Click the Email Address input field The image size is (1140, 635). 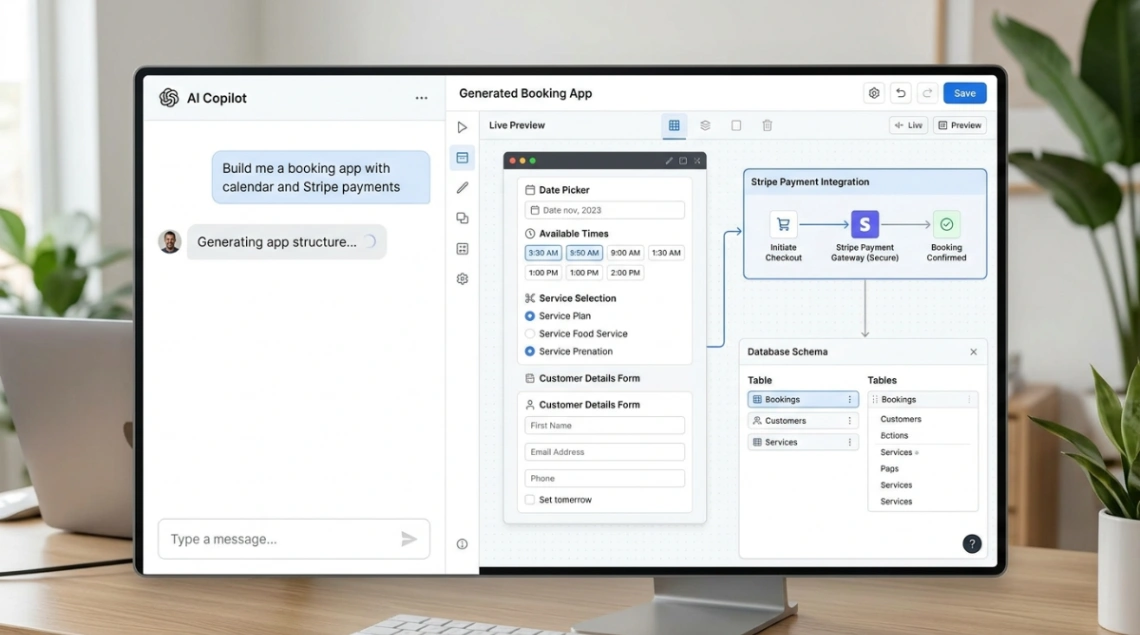click(604, 452)
